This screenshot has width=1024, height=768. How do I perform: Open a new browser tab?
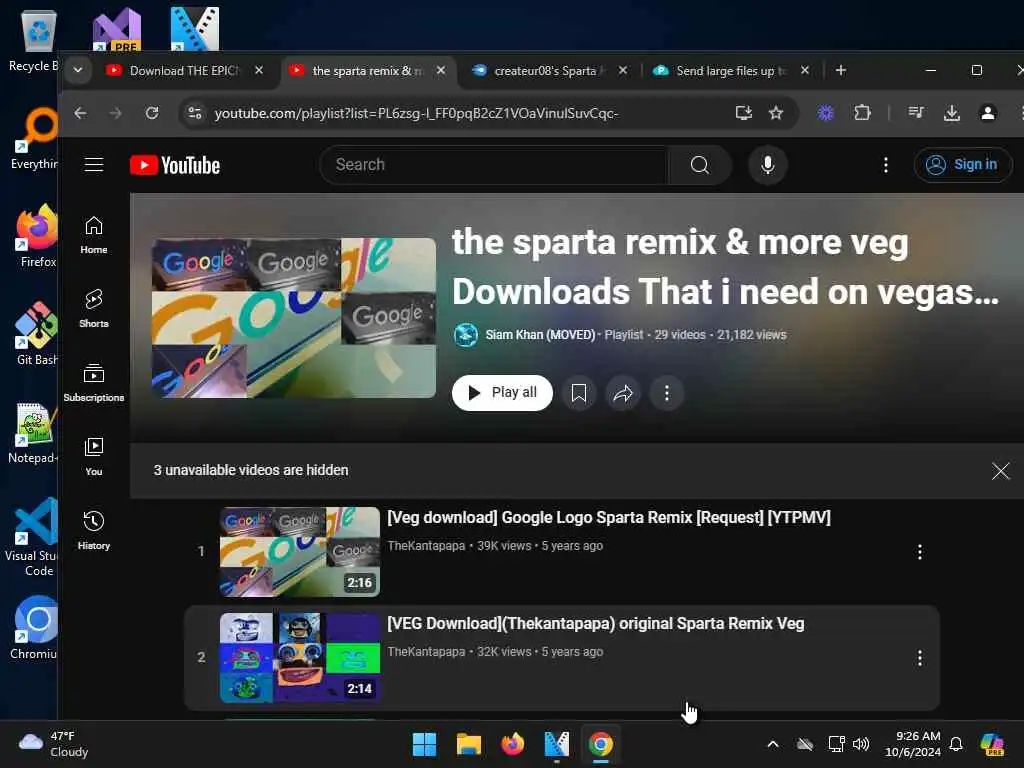point(841,70)
